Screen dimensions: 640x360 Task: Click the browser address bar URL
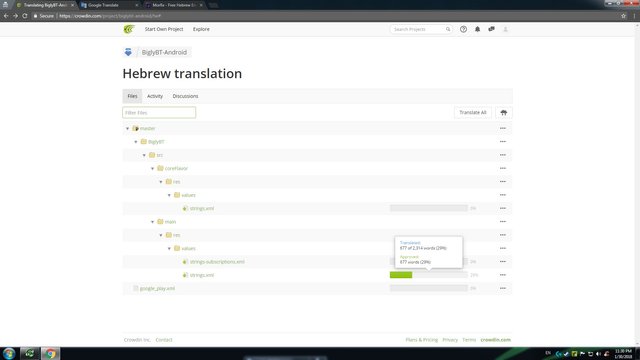[x=110, y=16]
